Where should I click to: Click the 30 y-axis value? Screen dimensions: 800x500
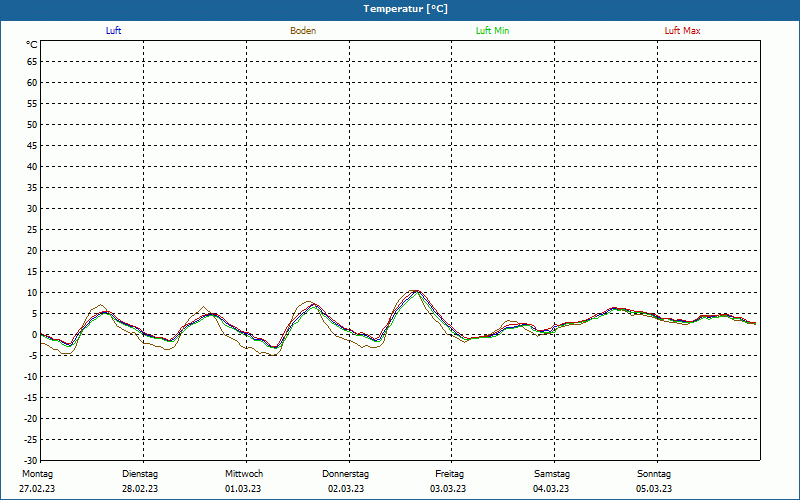(x=32, y=209)
